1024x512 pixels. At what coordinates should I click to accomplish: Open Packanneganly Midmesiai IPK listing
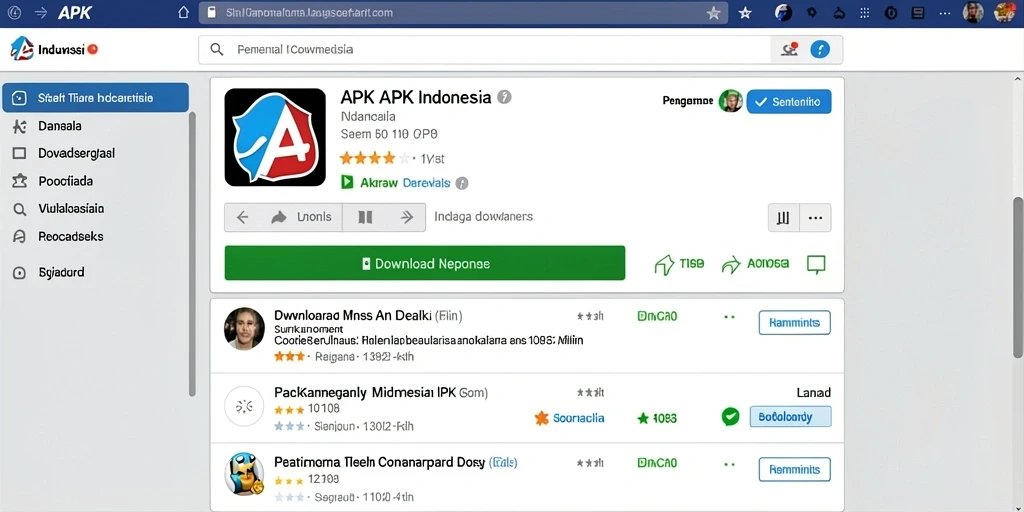coord(381,392)
